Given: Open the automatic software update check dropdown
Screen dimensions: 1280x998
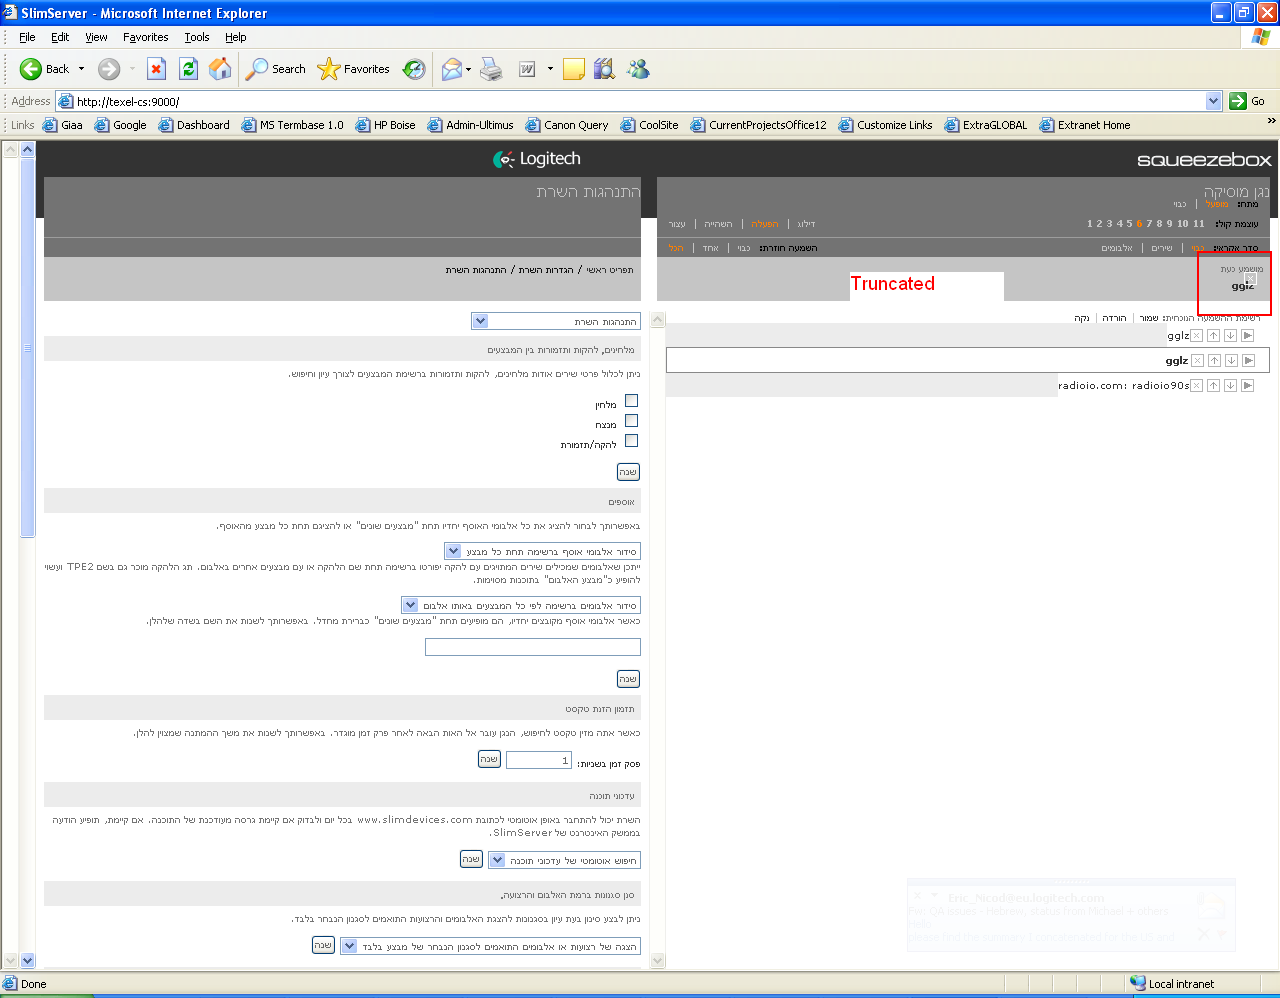Looking at the screenshot, I should [497, 860].
